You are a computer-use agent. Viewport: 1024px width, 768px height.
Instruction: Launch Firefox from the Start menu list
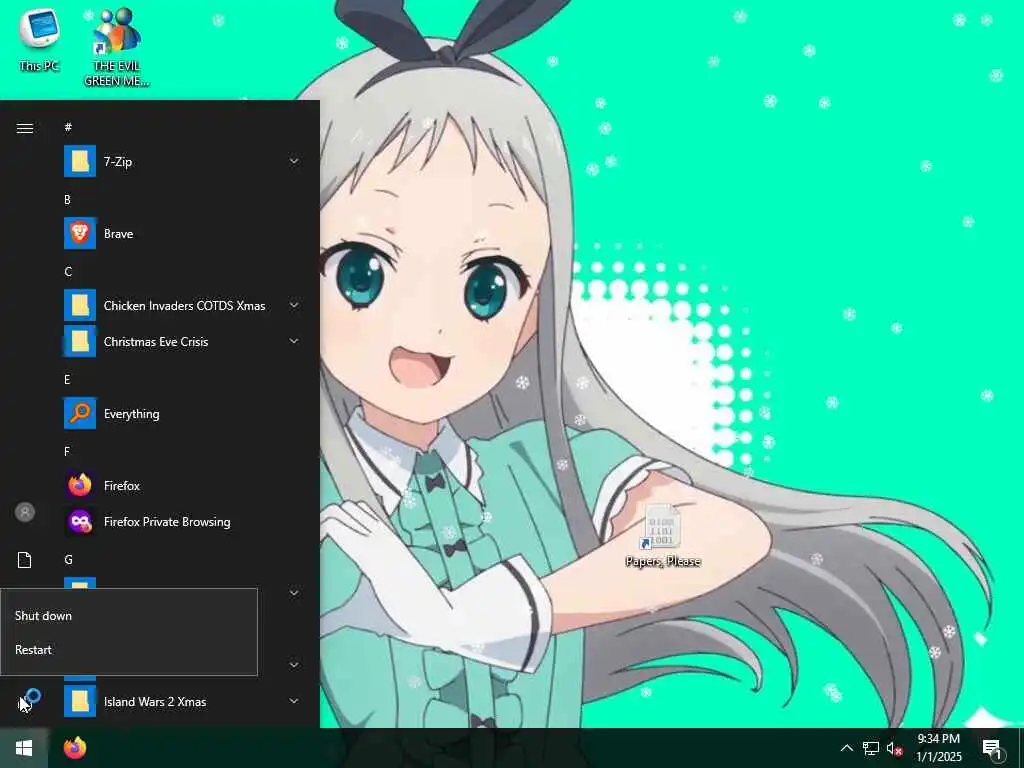183,486
